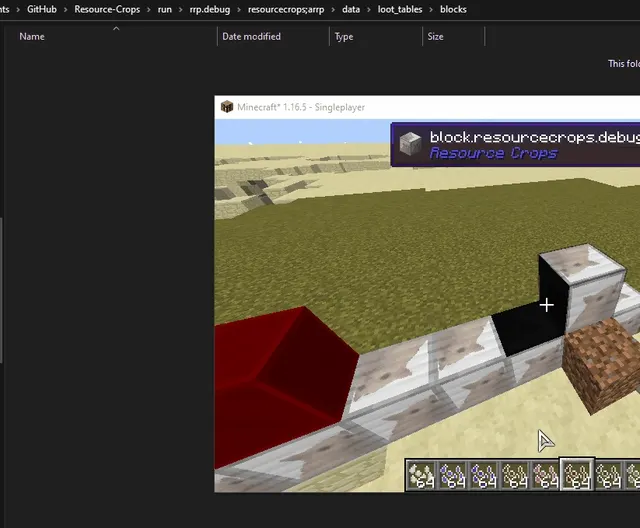Open chevron dropdown after loot_tables breadcrumb
640x528 pixels.
[431, 9]
